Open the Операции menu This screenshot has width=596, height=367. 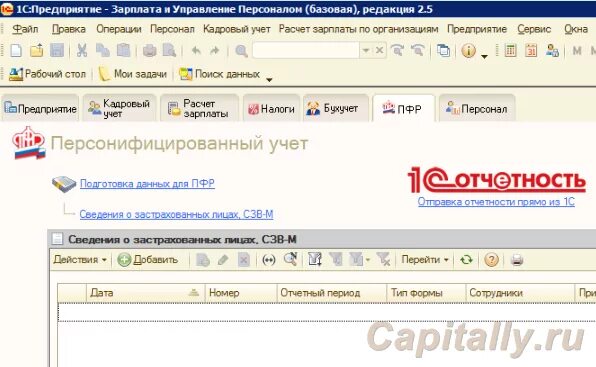pyautogui.click(x=119, y=29)
